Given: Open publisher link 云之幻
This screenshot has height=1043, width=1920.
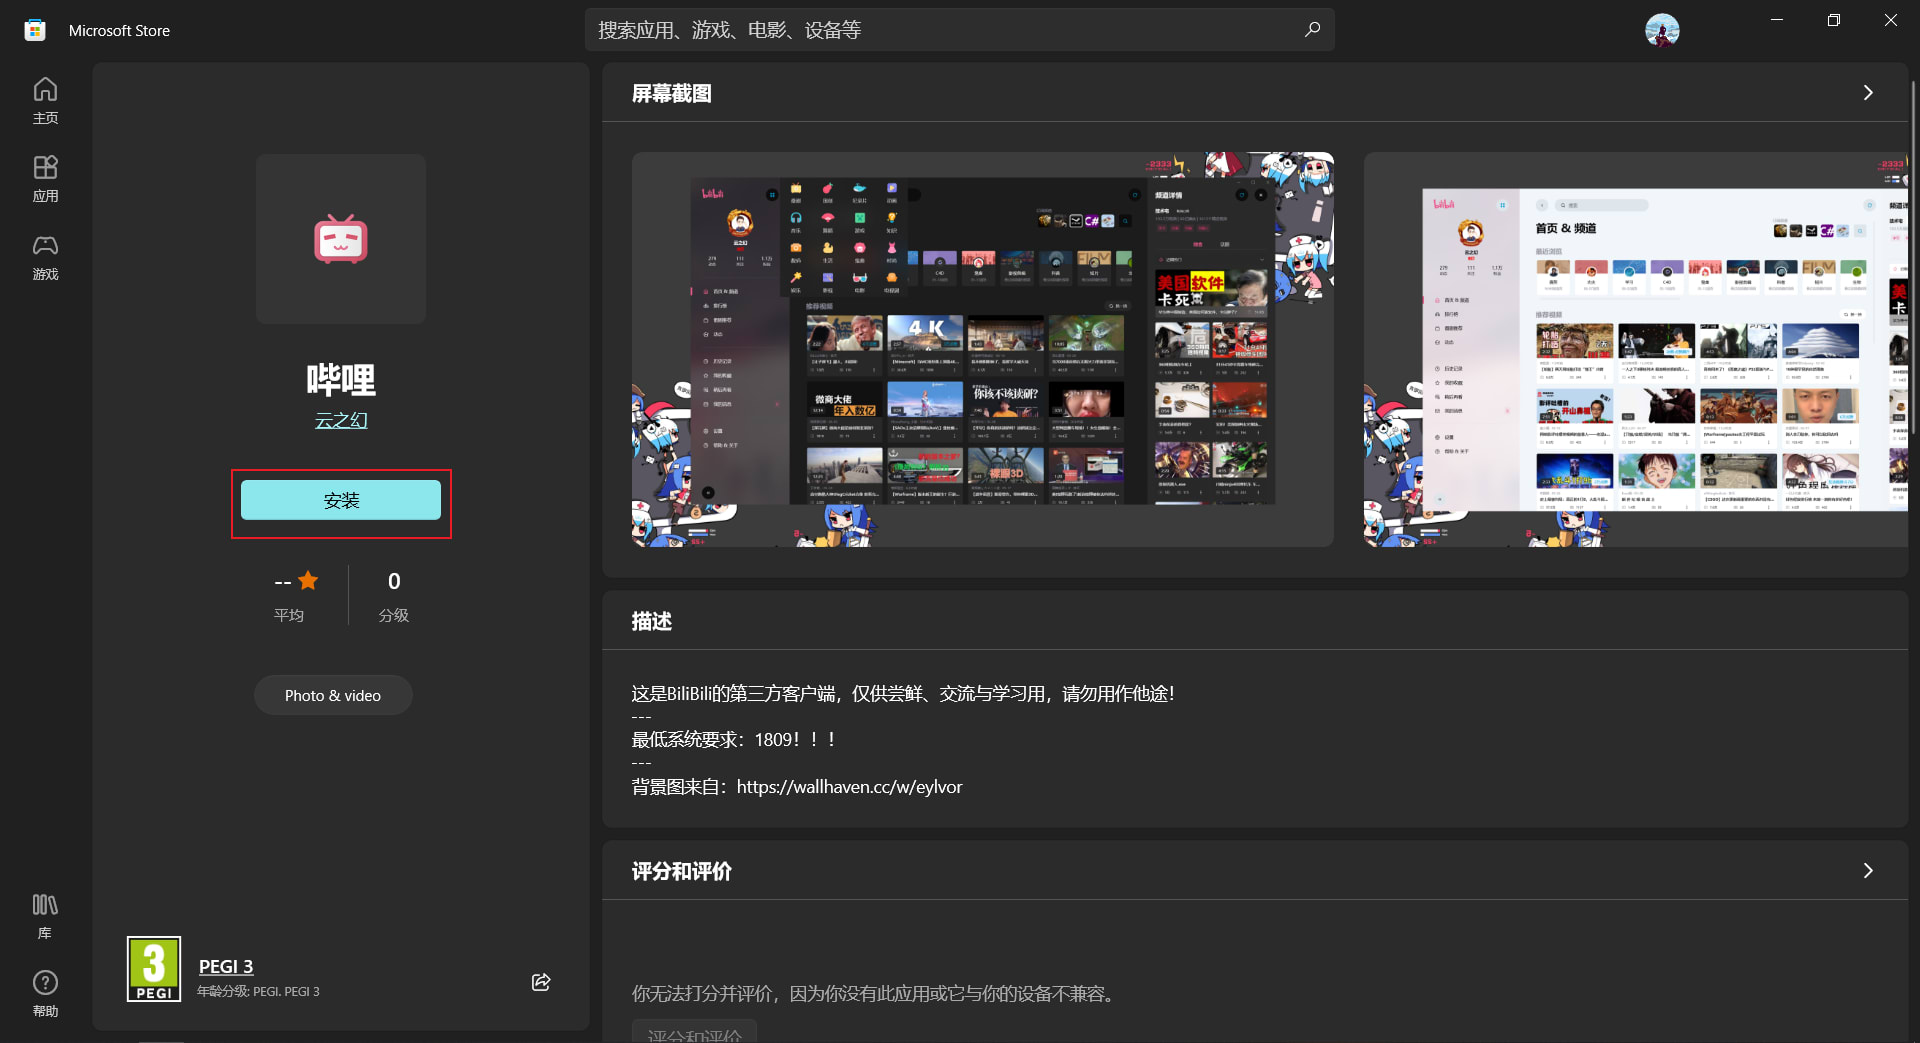Looking at the screenshot, I should (x=341, y=420).
